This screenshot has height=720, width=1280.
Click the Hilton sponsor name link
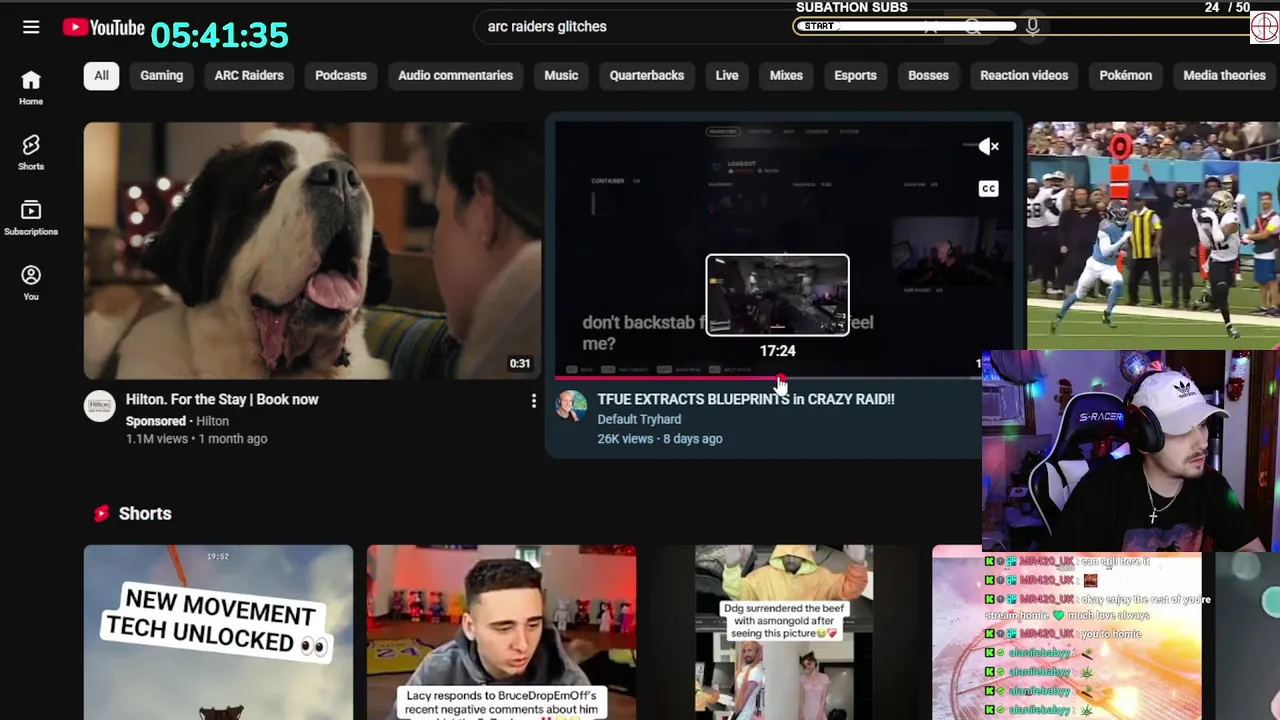click(212, 421)
